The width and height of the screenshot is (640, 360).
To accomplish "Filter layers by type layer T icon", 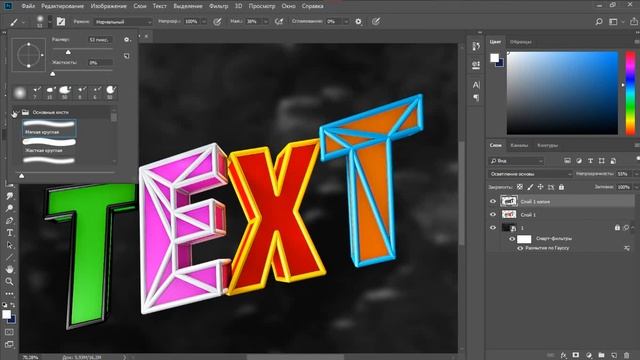I will [590, 161].
